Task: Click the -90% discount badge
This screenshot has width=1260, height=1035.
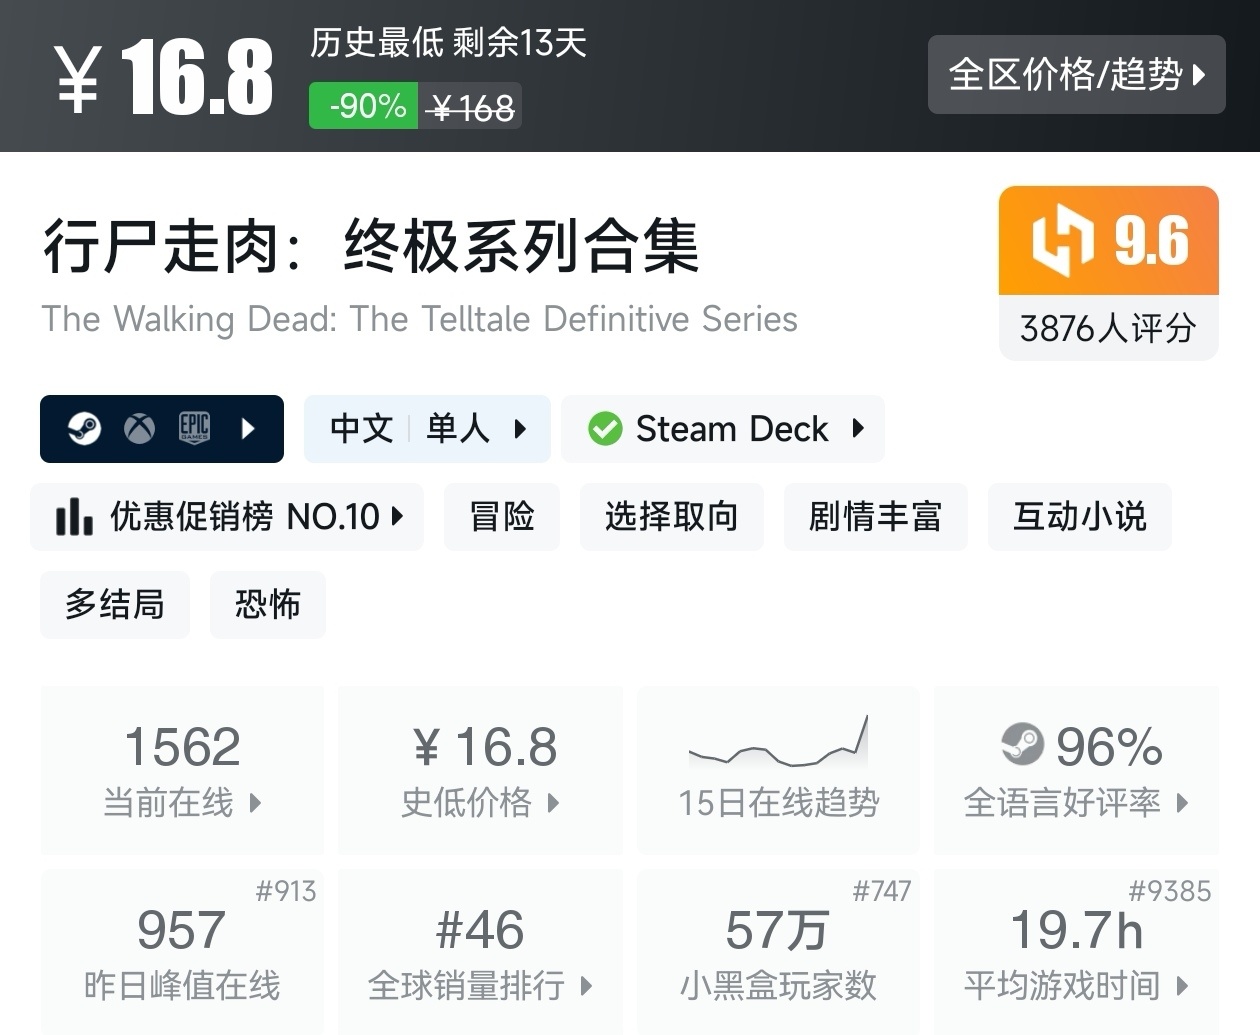Action: point(368,106)
